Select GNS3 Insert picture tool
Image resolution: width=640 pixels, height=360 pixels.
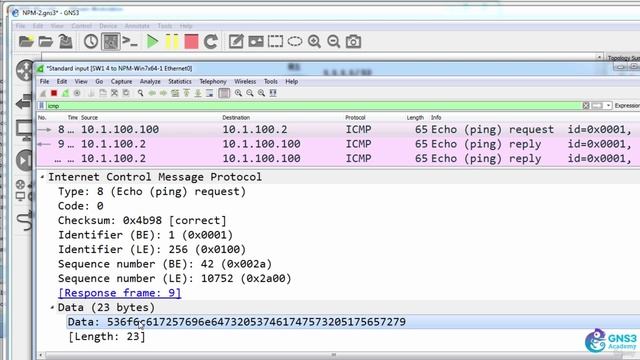click(x=256, y=42)
